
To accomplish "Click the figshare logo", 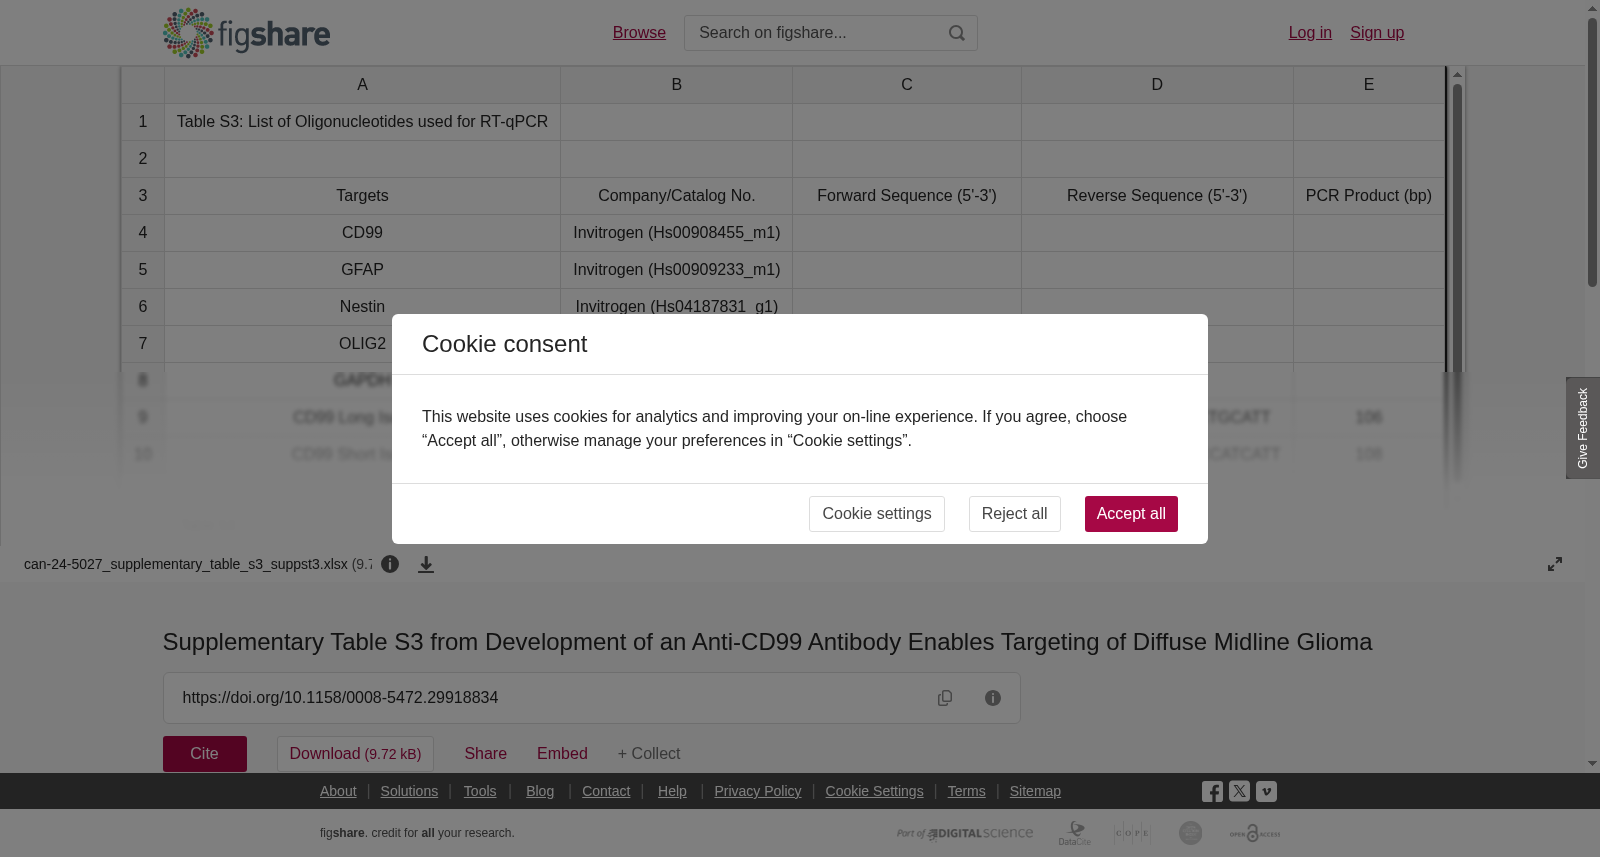I will pyautogui.click(x=246, y=33).
